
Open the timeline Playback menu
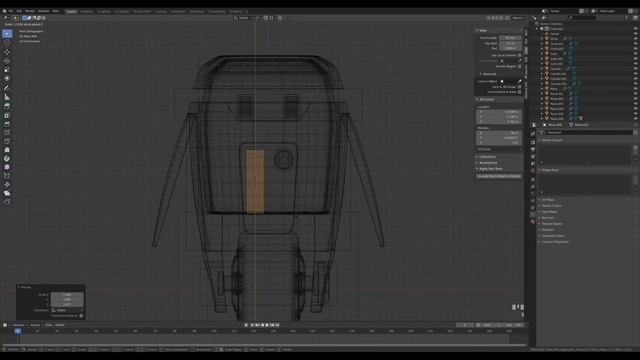pyautogui.click(x=18, y=325)
